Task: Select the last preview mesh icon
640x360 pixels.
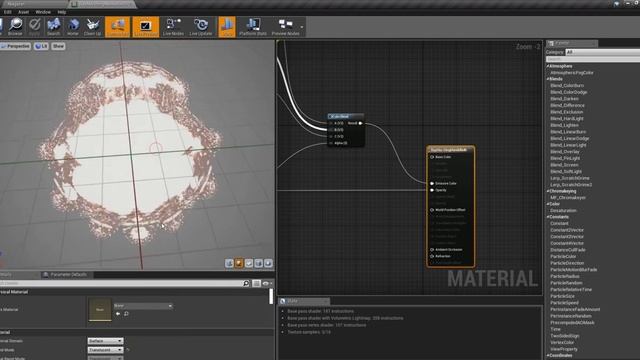Action: 268,263
